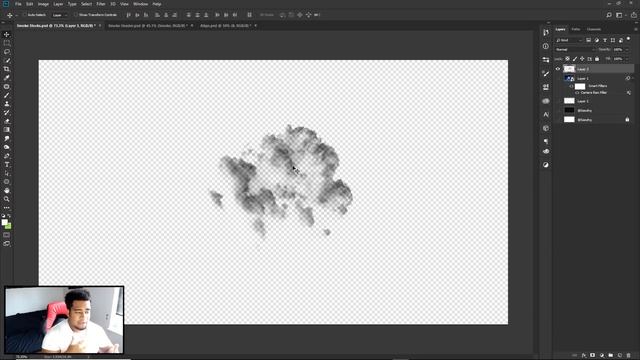Select the Hand tool
Image resolution: width=640 pixels, height=360 pixels.
click(7, 191)
